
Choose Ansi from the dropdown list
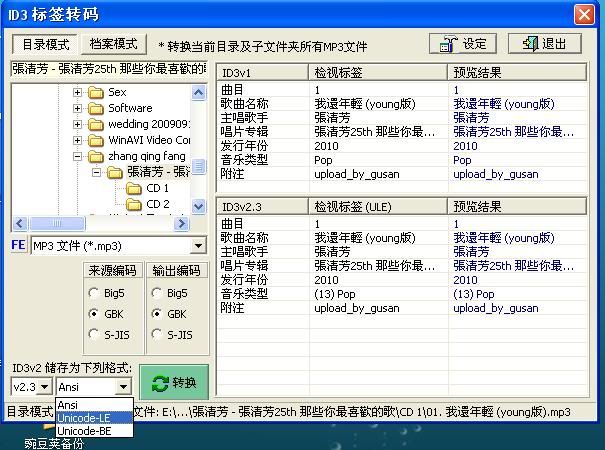[95, 405]
